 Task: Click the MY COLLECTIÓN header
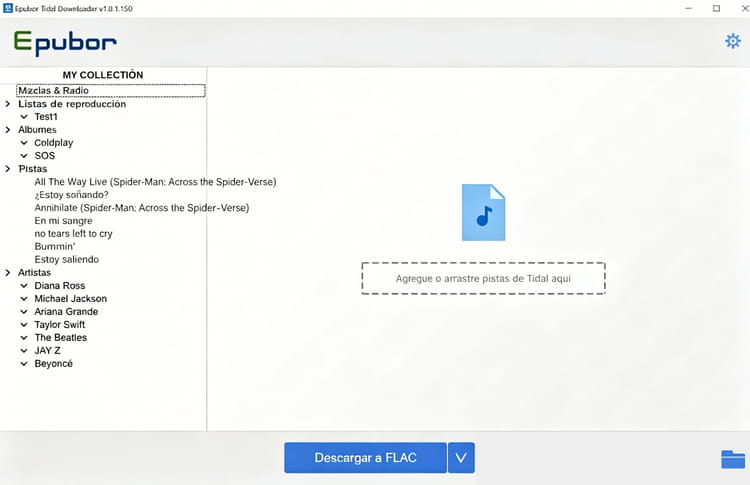(x=103, y=75)
